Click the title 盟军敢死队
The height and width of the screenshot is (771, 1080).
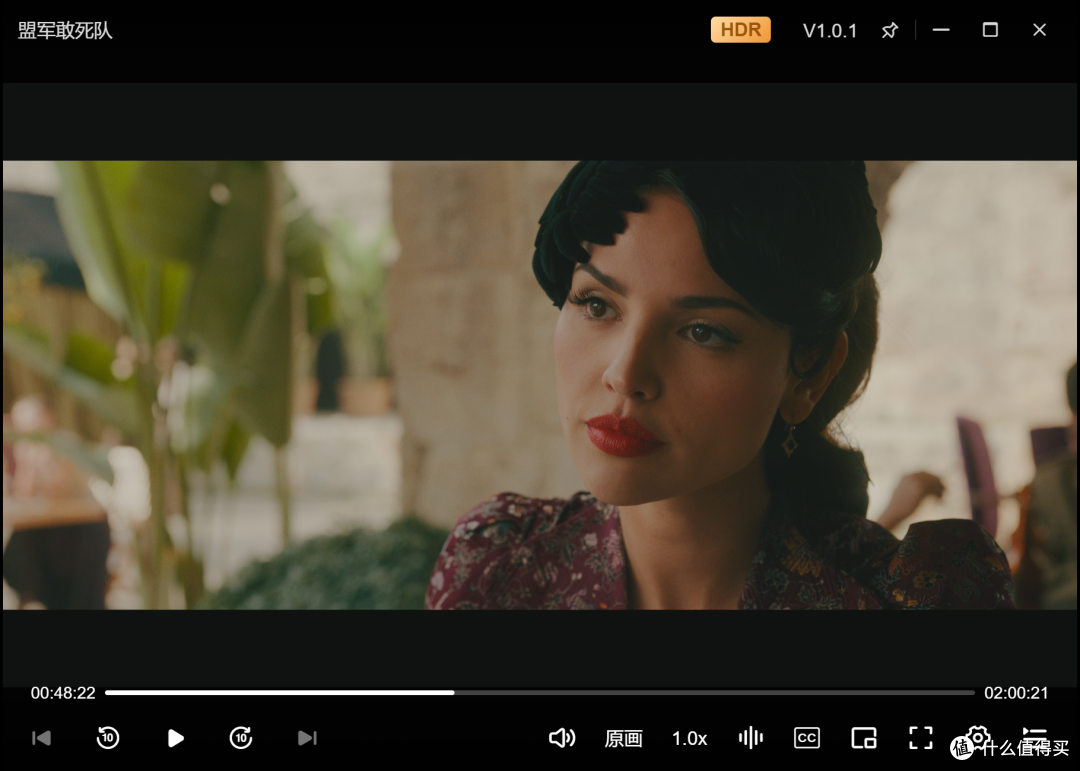click(x=65, y=30)
